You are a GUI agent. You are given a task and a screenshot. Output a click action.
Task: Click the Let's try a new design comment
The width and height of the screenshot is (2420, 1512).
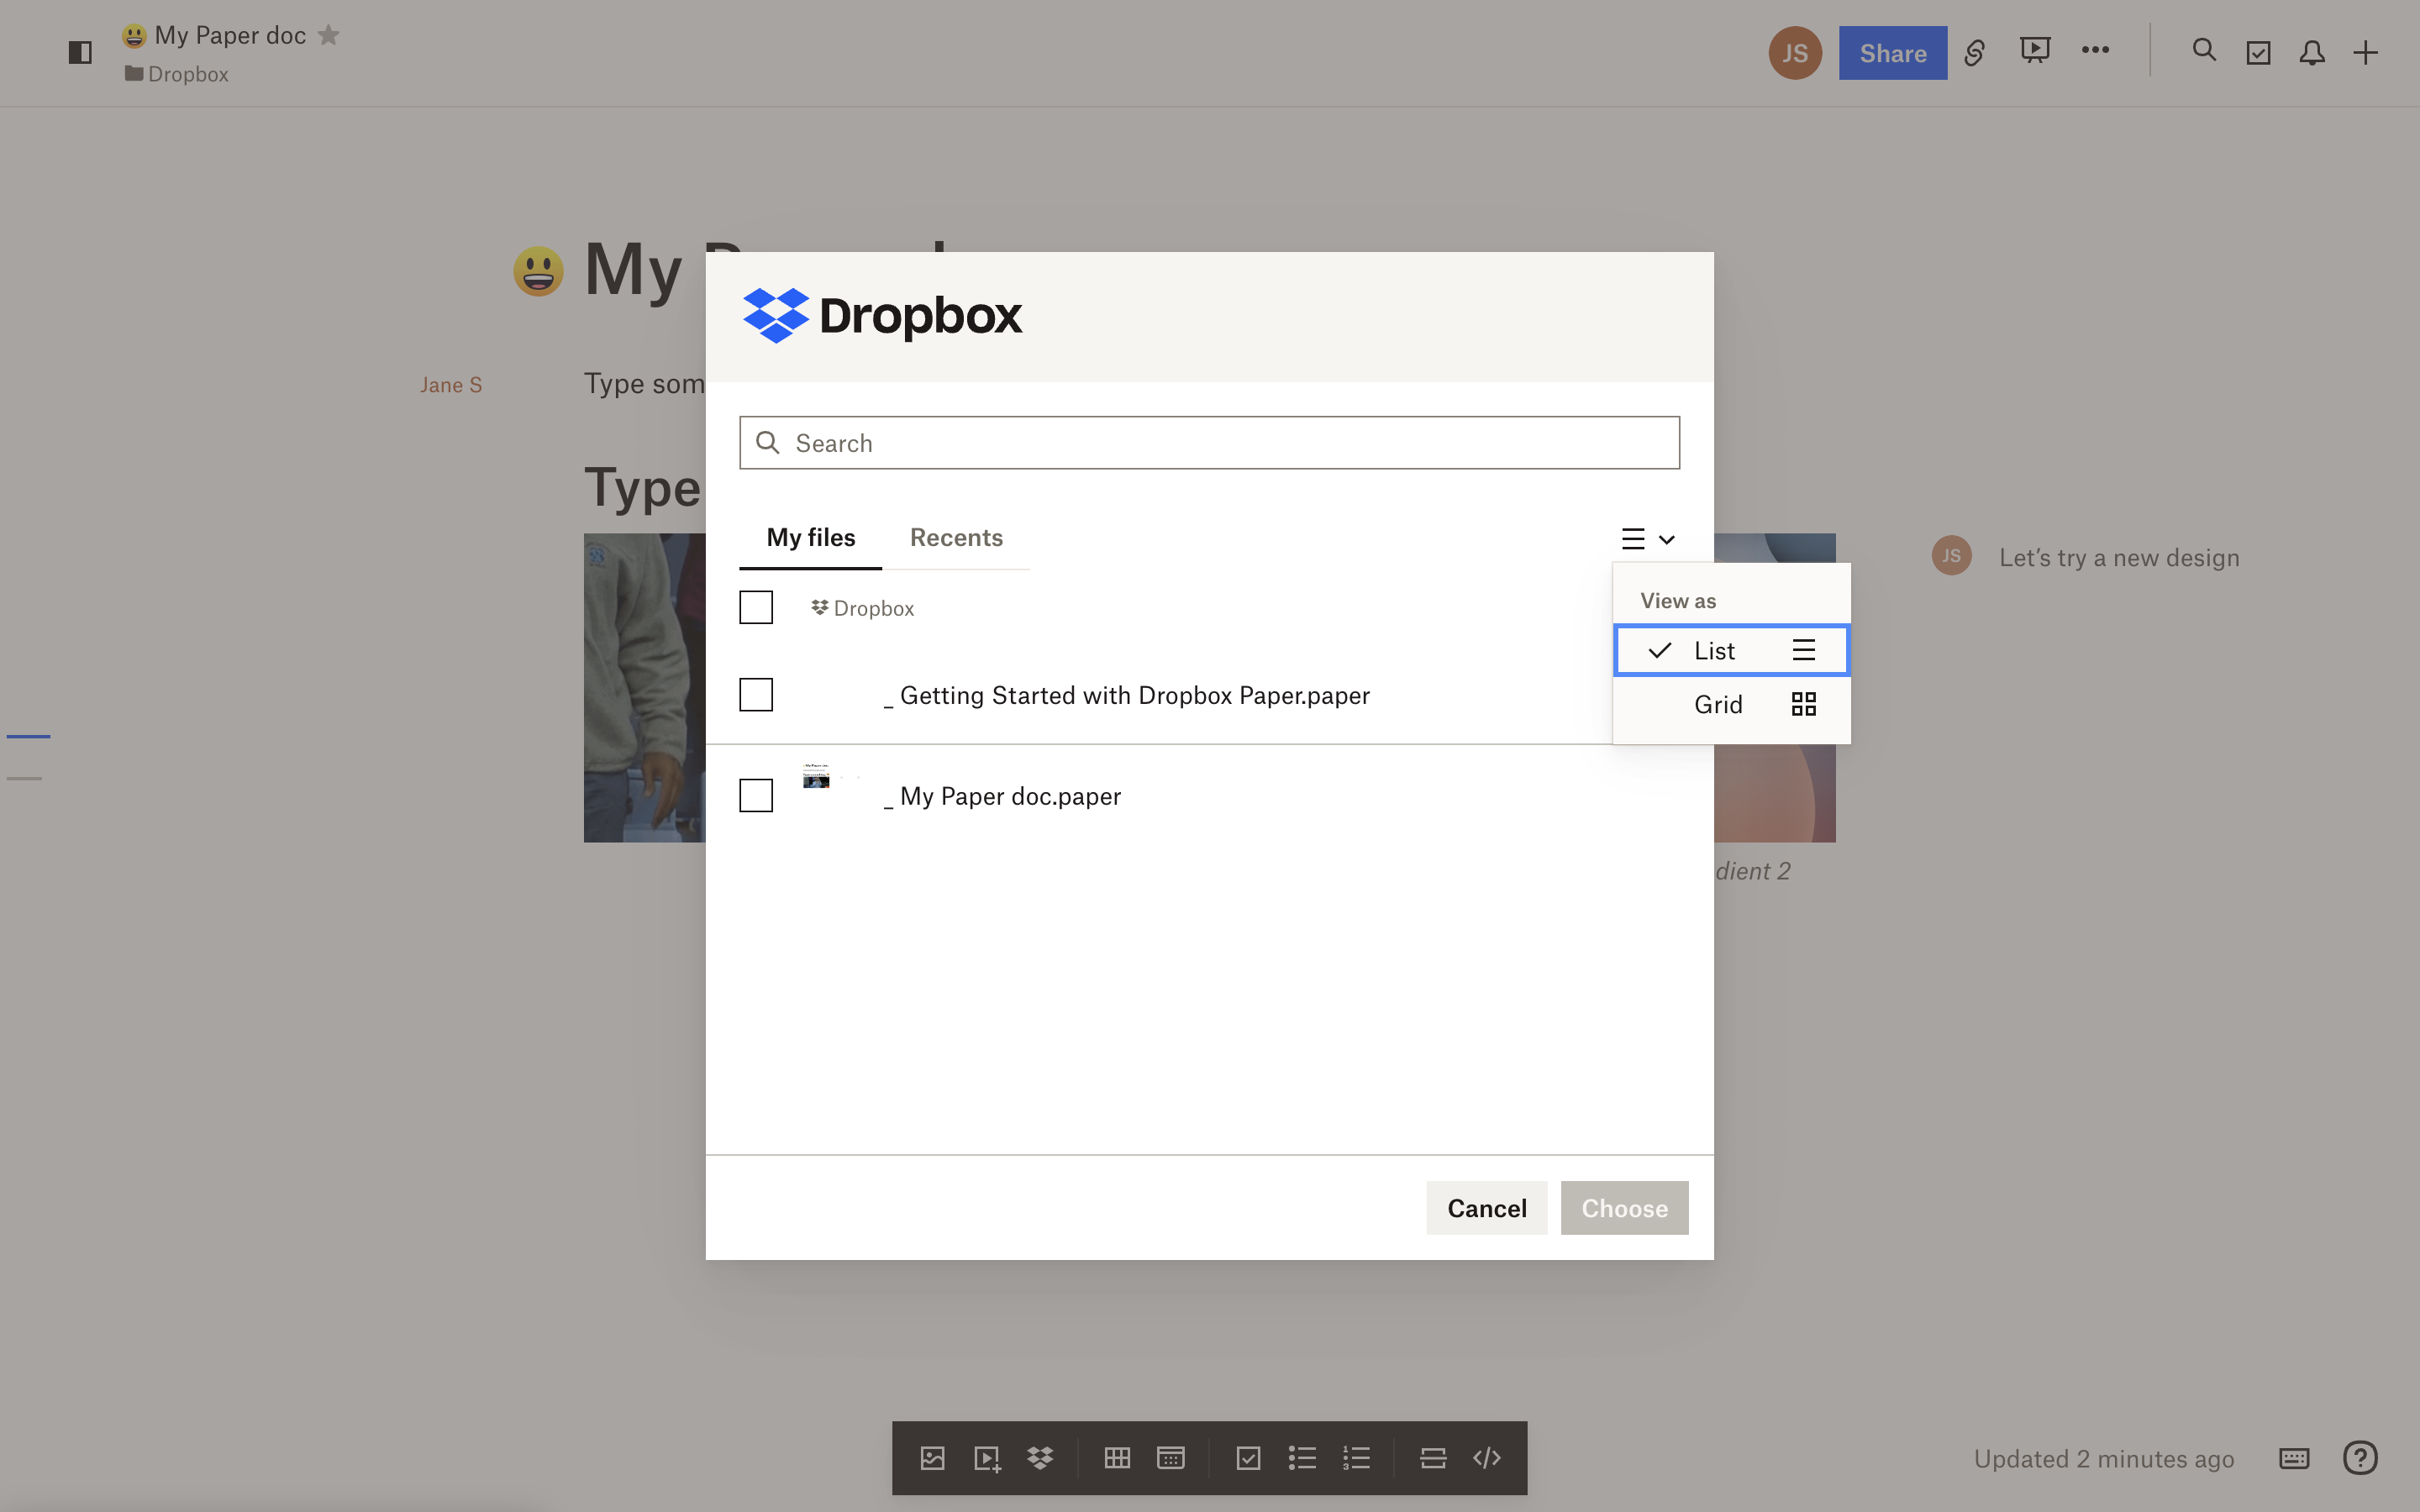pos(2119,558)
